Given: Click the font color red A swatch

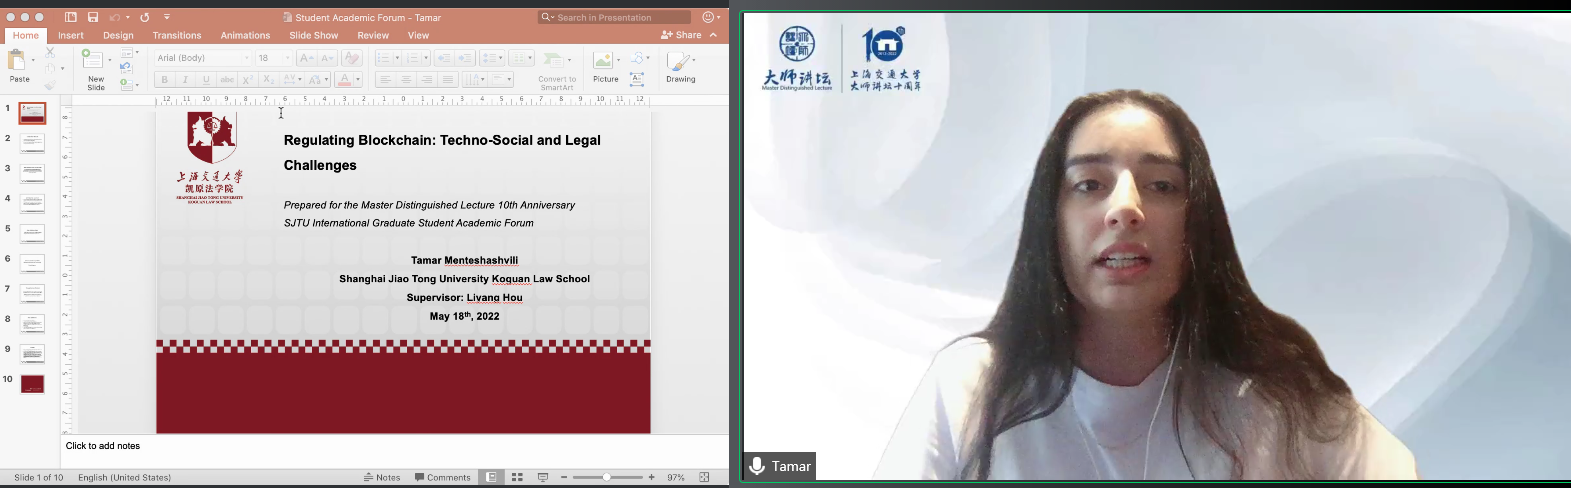Looking at the screenshot, I should click(x=345, y=80).
